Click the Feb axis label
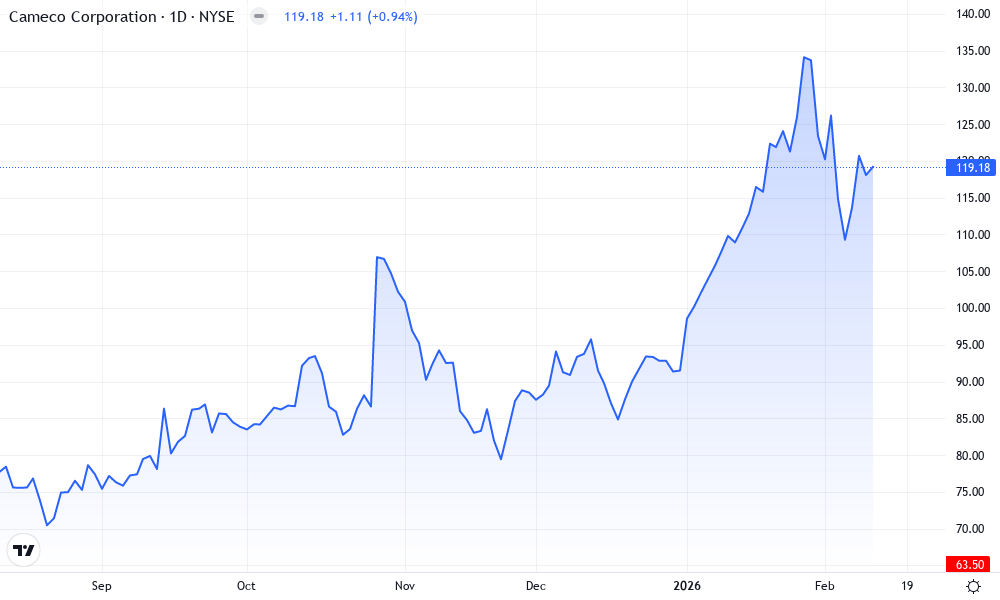 pos(826,586)
